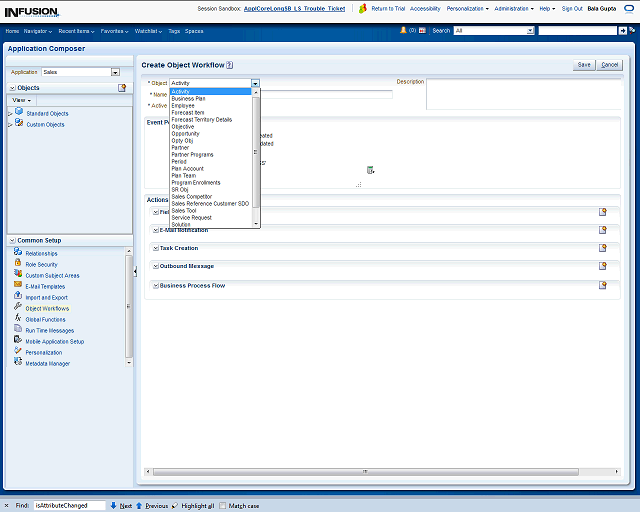Click the Standard Objects cube icon
The image size is (640, 512).
(x=19, y=113)
